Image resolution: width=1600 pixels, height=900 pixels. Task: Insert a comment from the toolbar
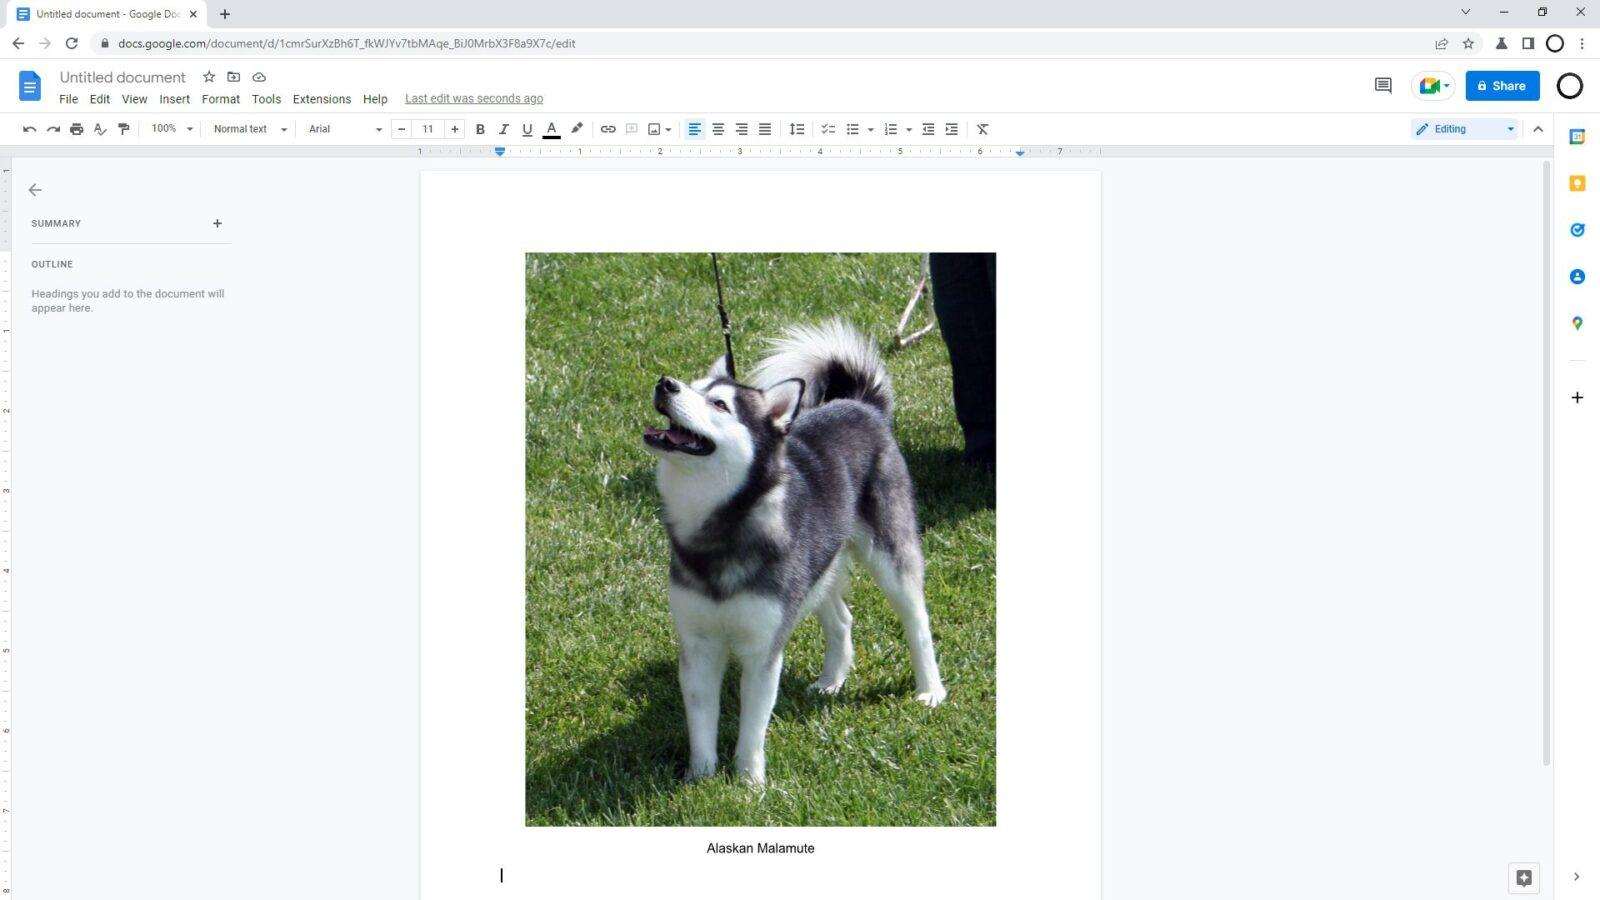coord(631,128)
